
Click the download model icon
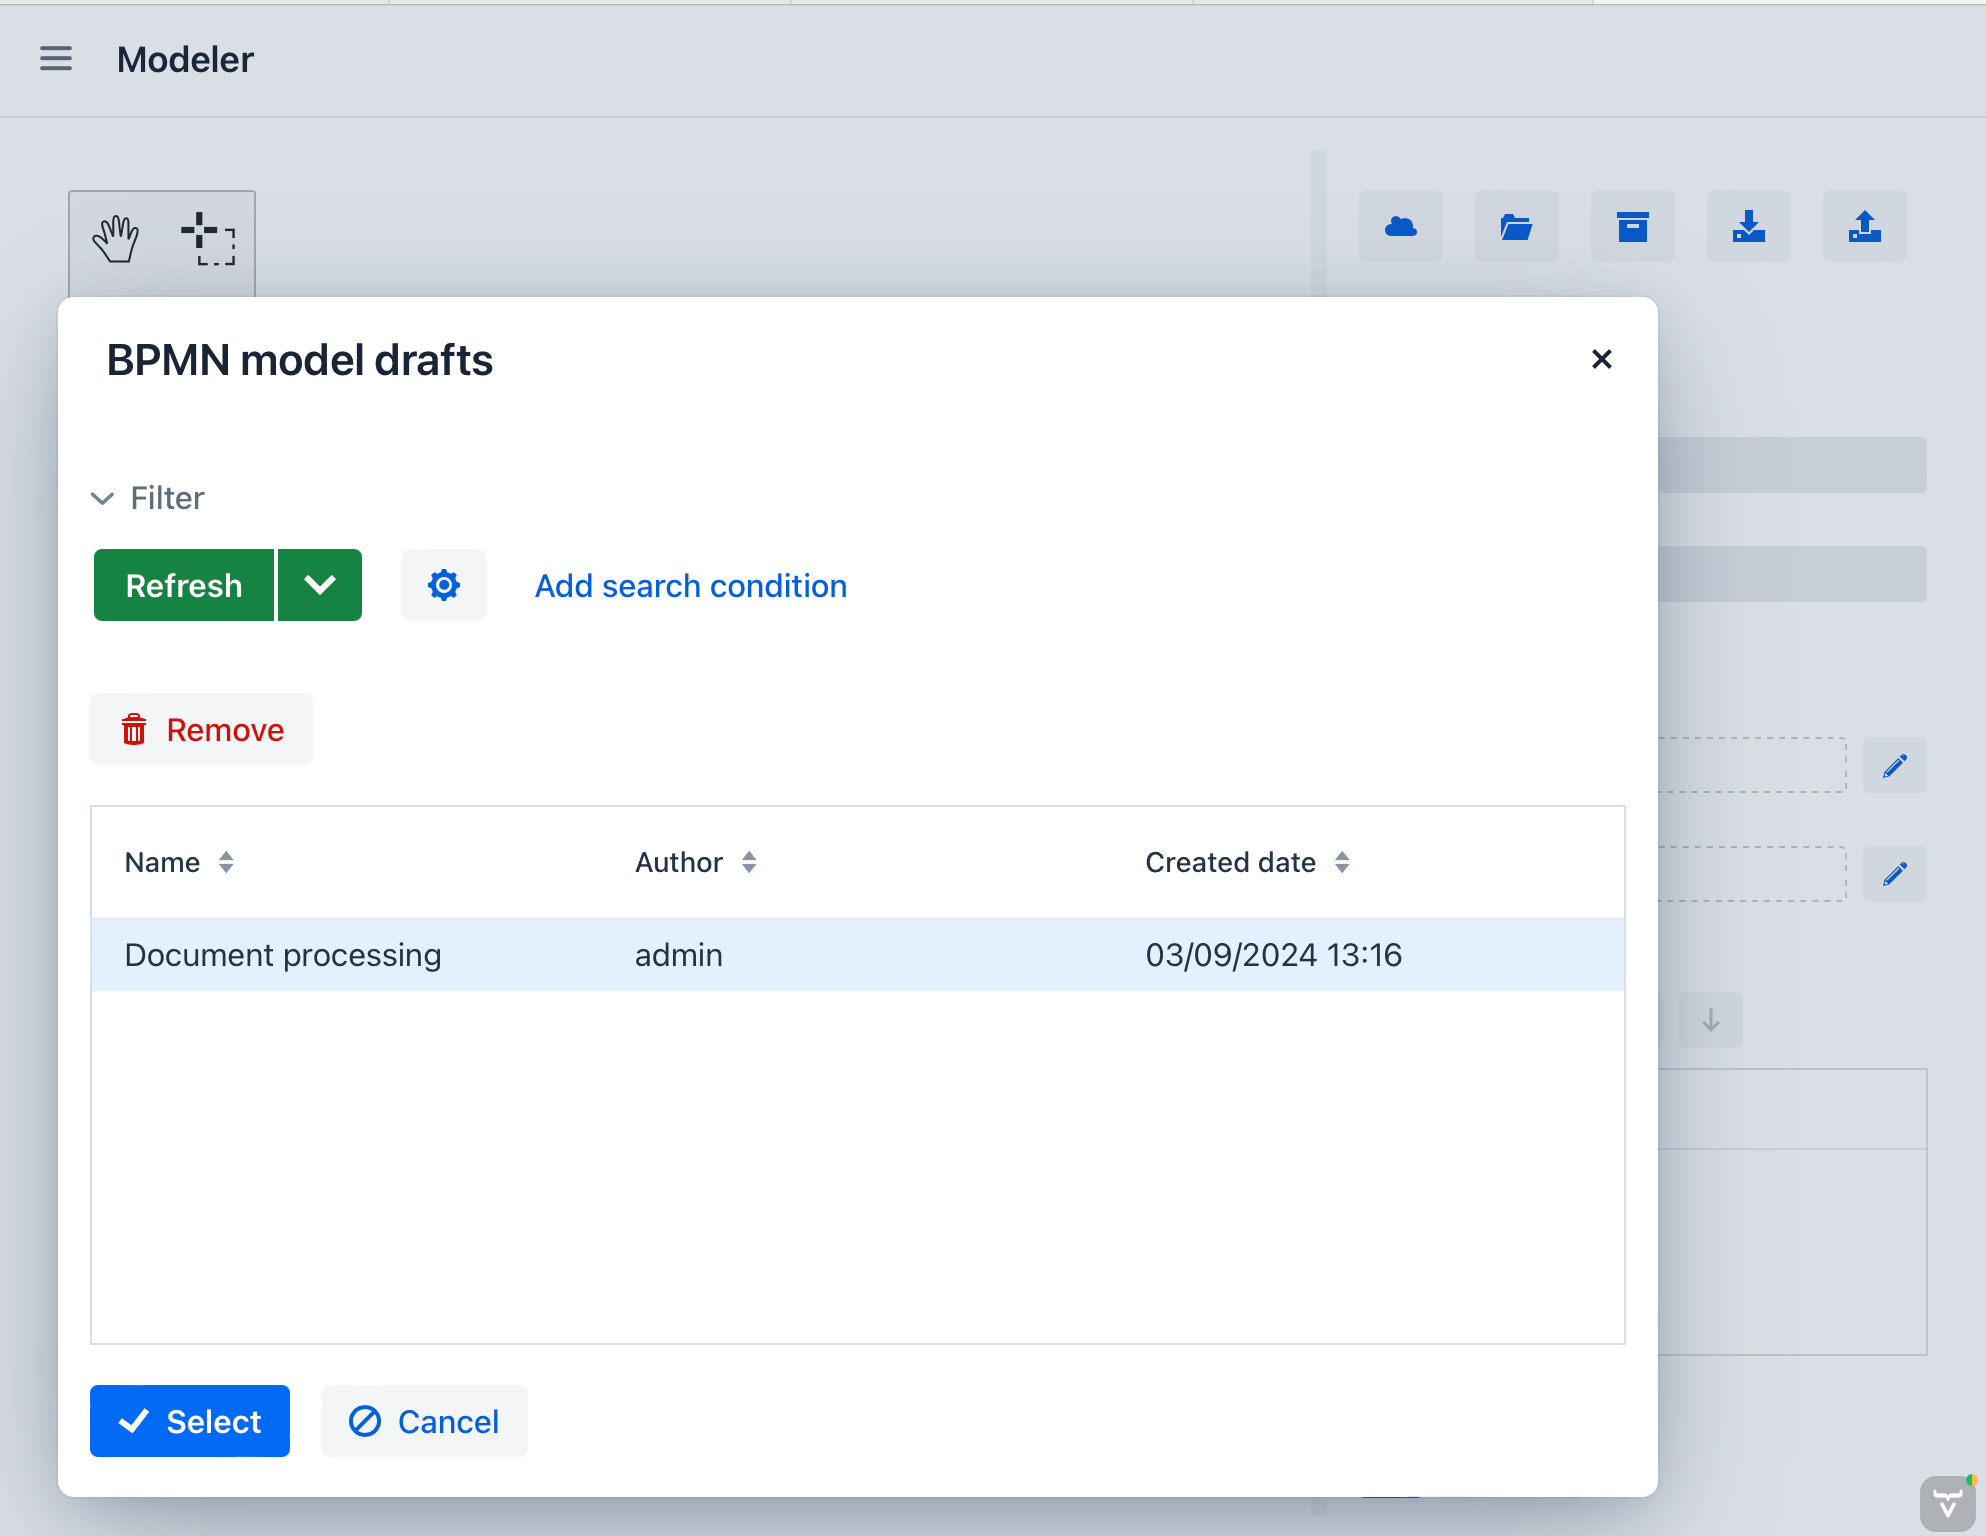pos(1748,227)
